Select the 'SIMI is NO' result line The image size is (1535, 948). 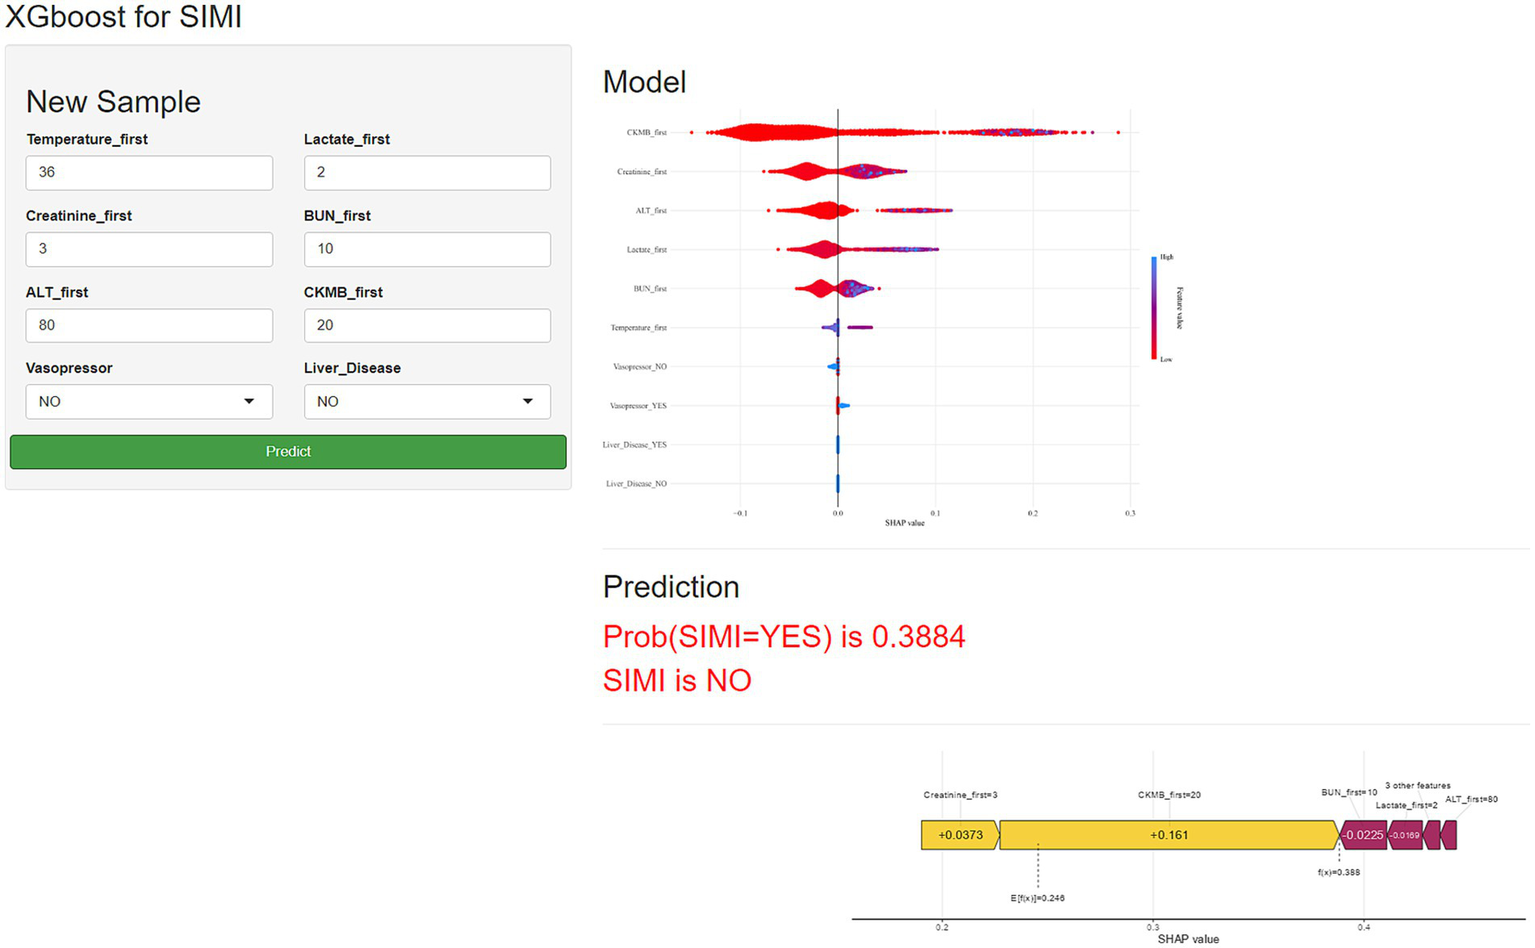[x=677, y=681]
